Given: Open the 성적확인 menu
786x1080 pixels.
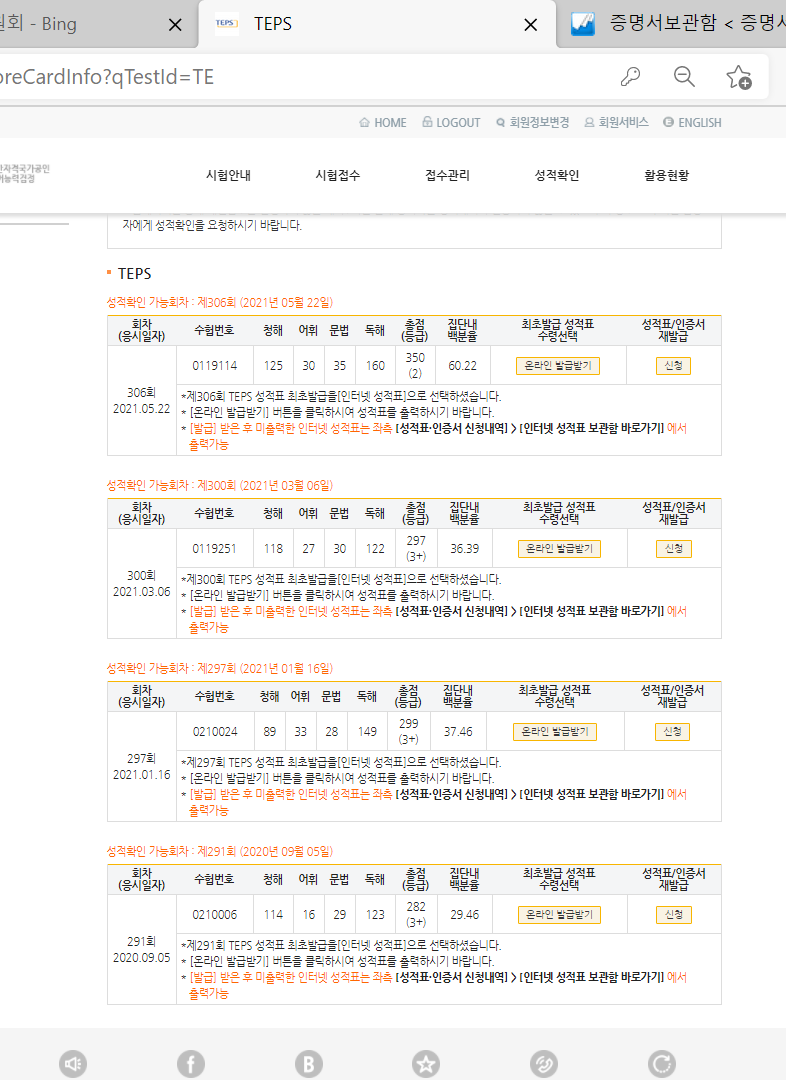Looking at the screenshot, I should coord(557,175).
